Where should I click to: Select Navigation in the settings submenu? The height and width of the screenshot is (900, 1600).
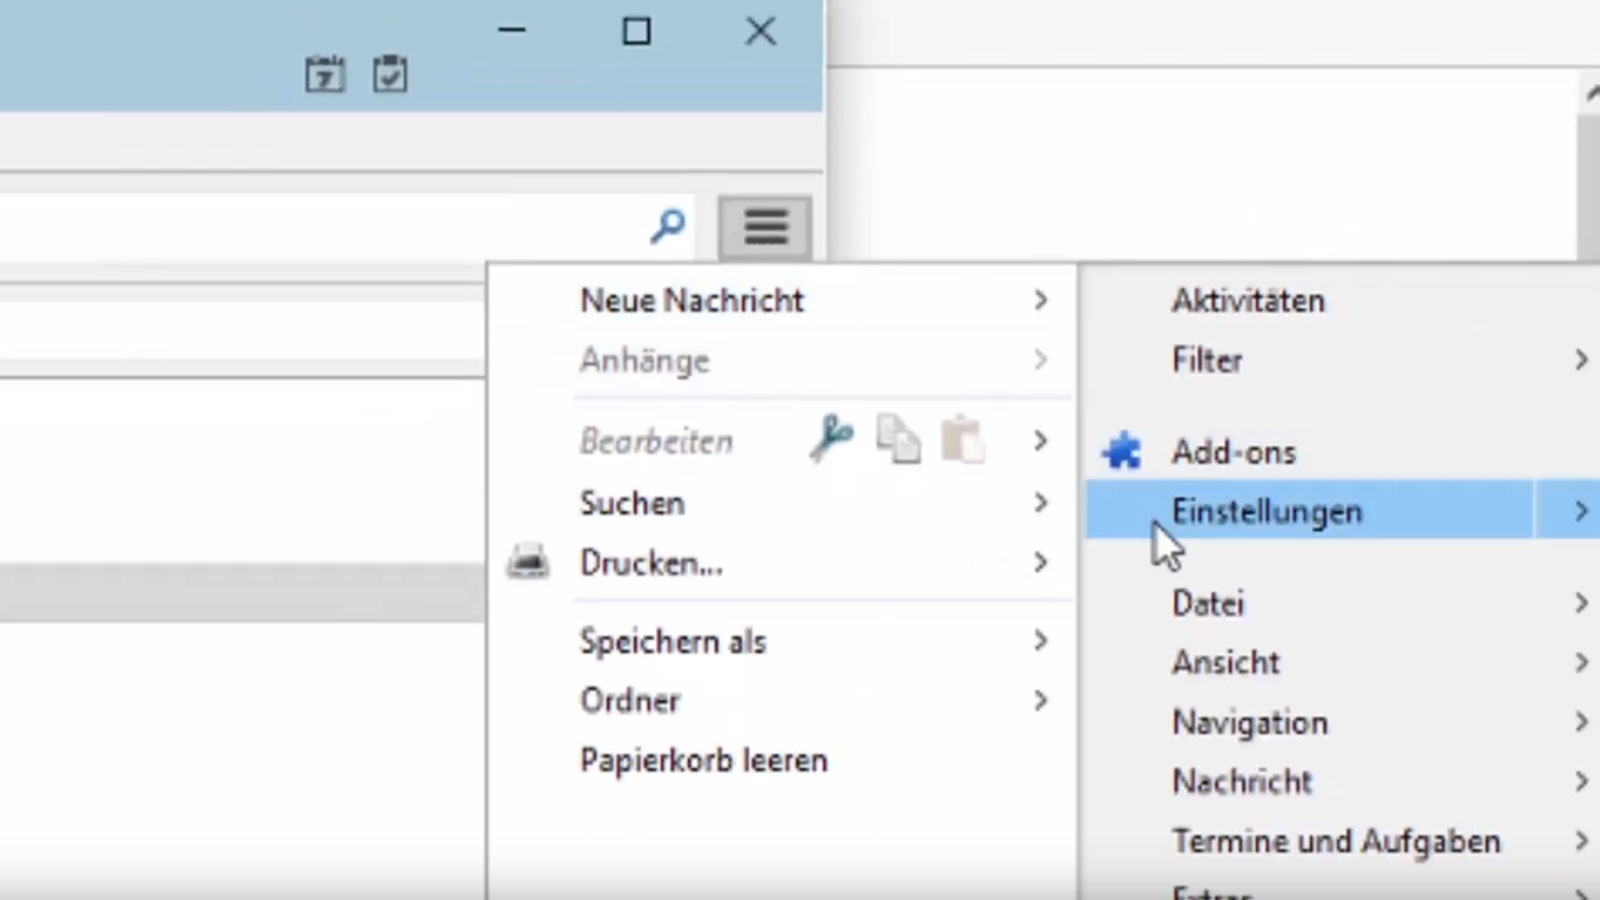tap(1249, 722)
